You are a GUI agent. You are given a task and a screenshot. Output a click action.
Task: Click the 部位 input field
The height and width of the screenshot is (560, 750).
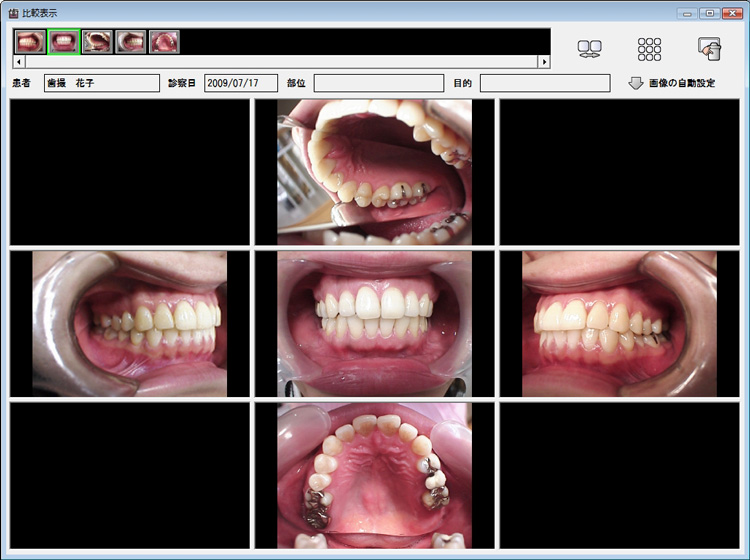[379, 83]
